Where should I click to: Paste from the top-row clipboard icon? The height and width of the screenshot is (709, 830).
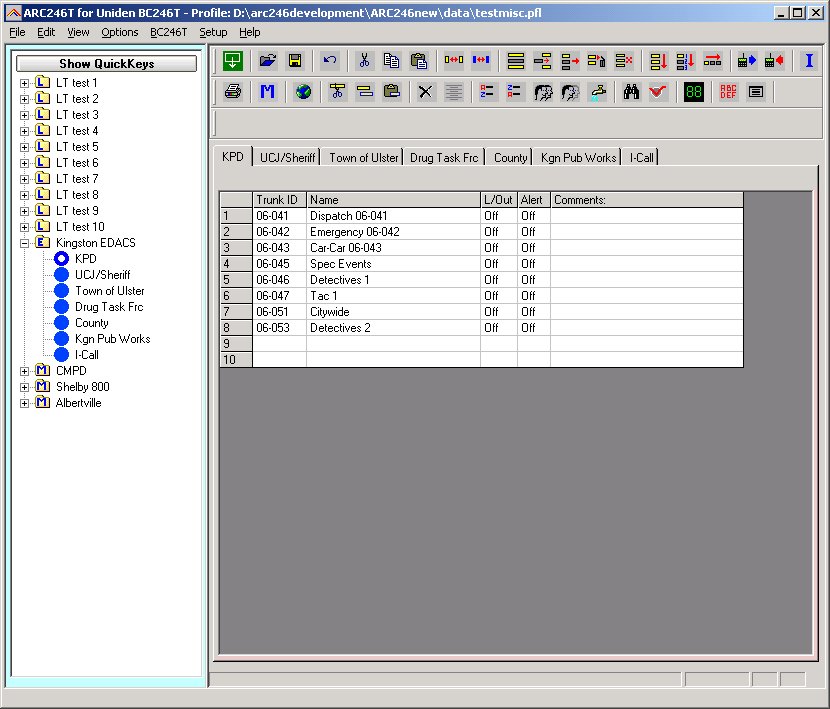point(419,60)
